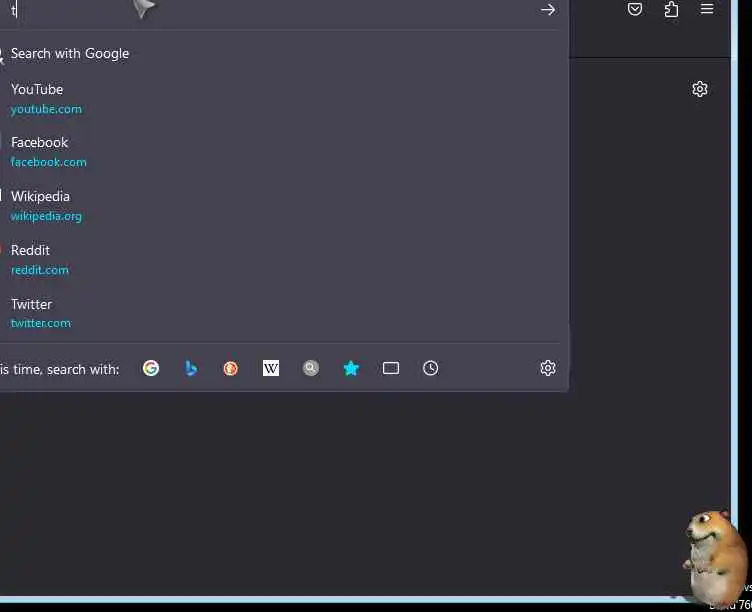Search this time with Wikipedia icon
Screen dimensions: 752x612
point(271,368)
